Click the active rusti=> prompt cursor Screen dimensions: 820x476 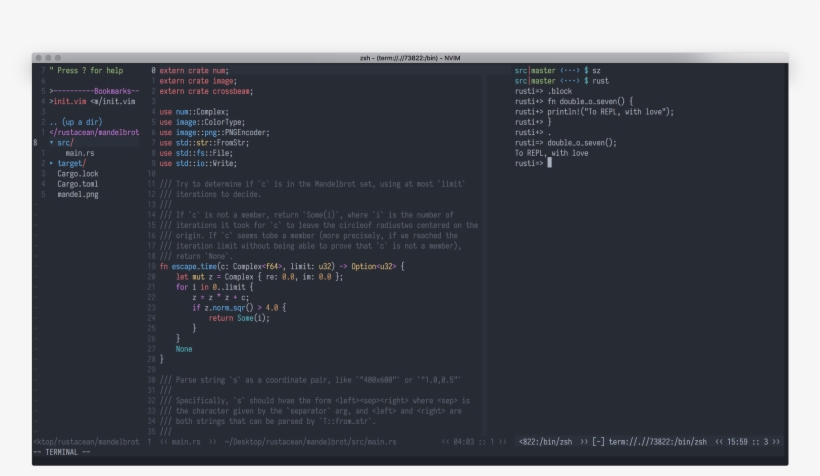pos(550,163)
